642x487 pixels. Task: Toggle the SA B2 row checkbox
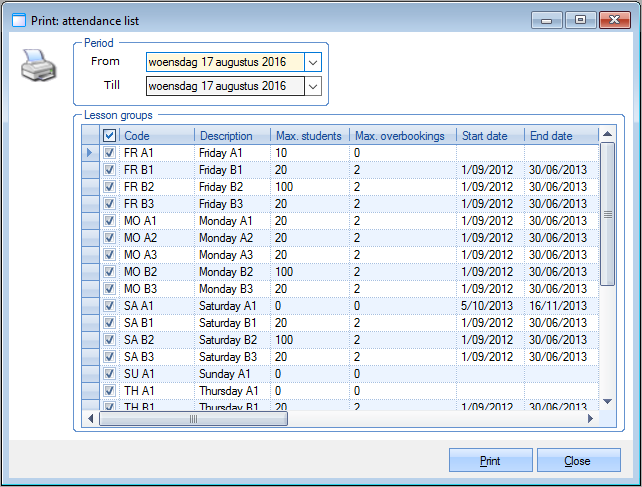click(x=110, y=340)
